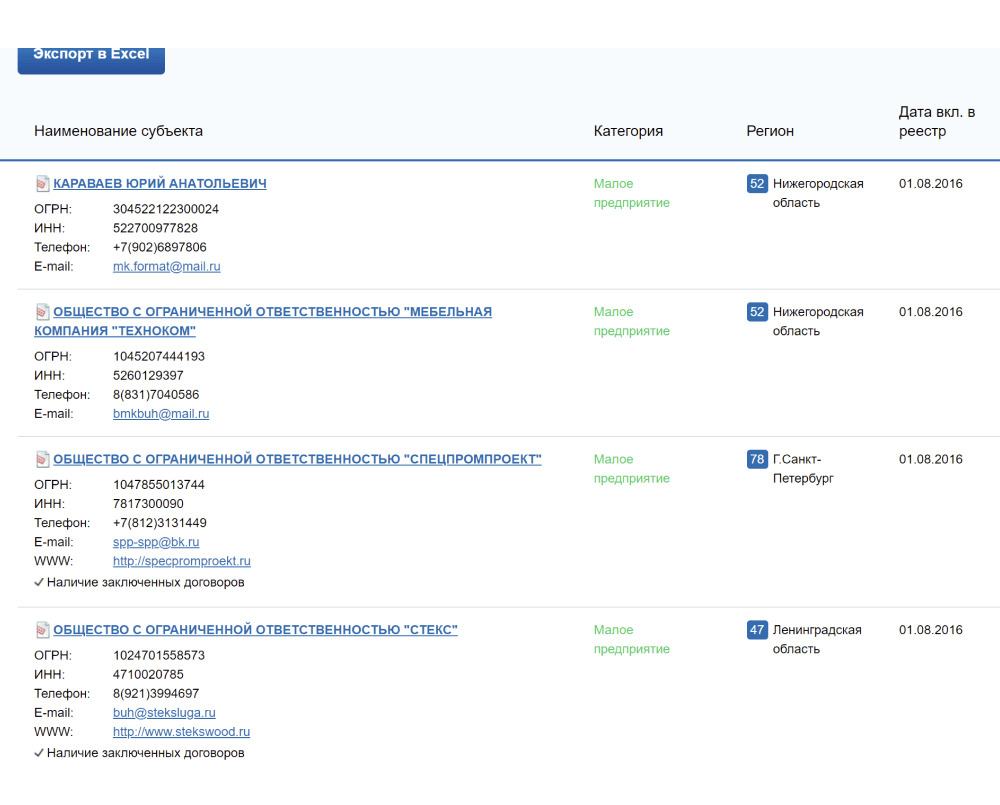Click region badge 47 for Ленинградская область
The image size is (1000, 805).
(757, 631)
